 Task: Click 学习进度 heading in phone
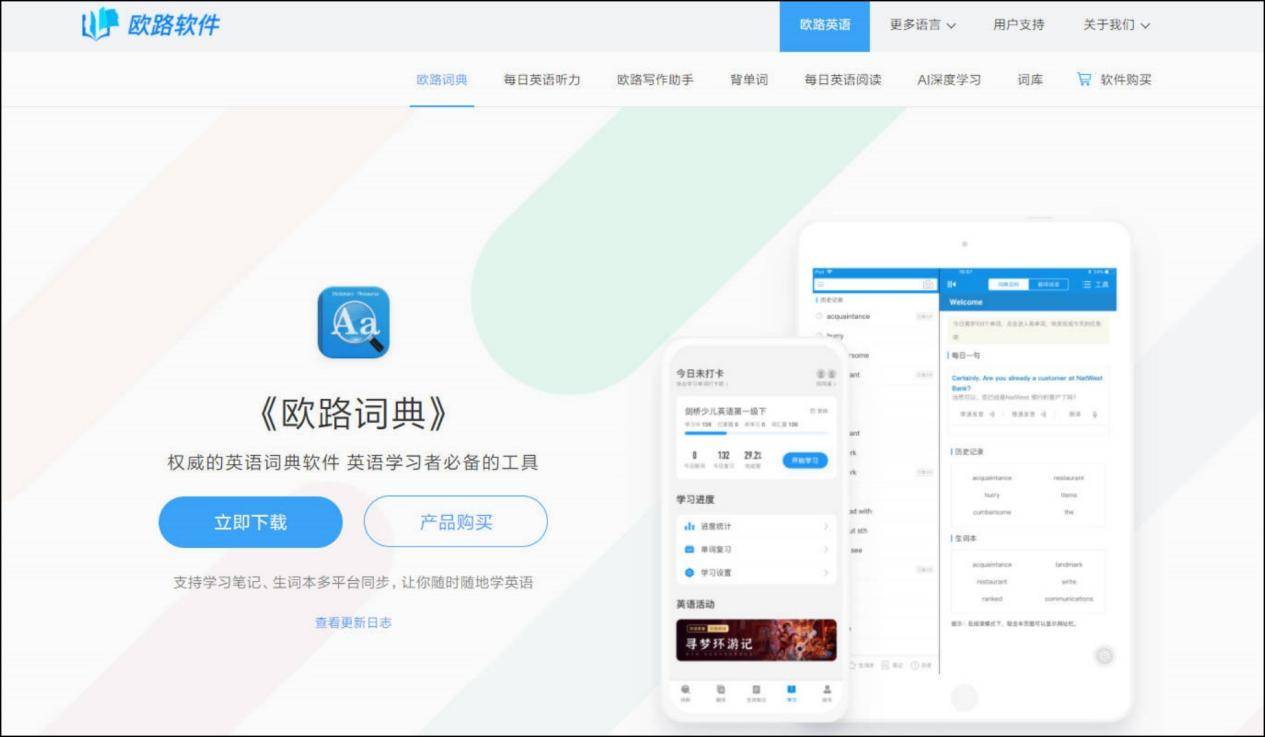click(x=695, y=499)
